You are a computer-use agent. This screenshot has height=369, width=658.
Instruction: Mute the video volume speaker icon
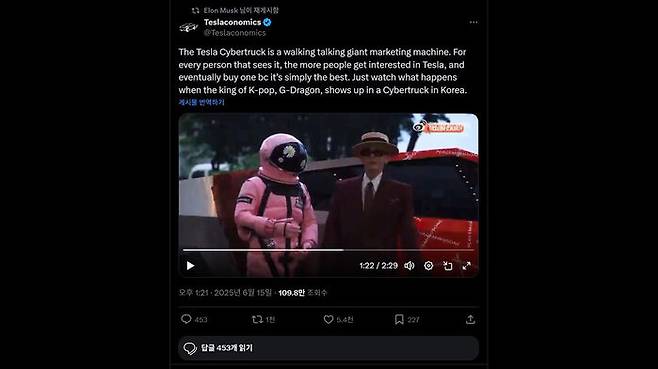click(x=409, y=266)
